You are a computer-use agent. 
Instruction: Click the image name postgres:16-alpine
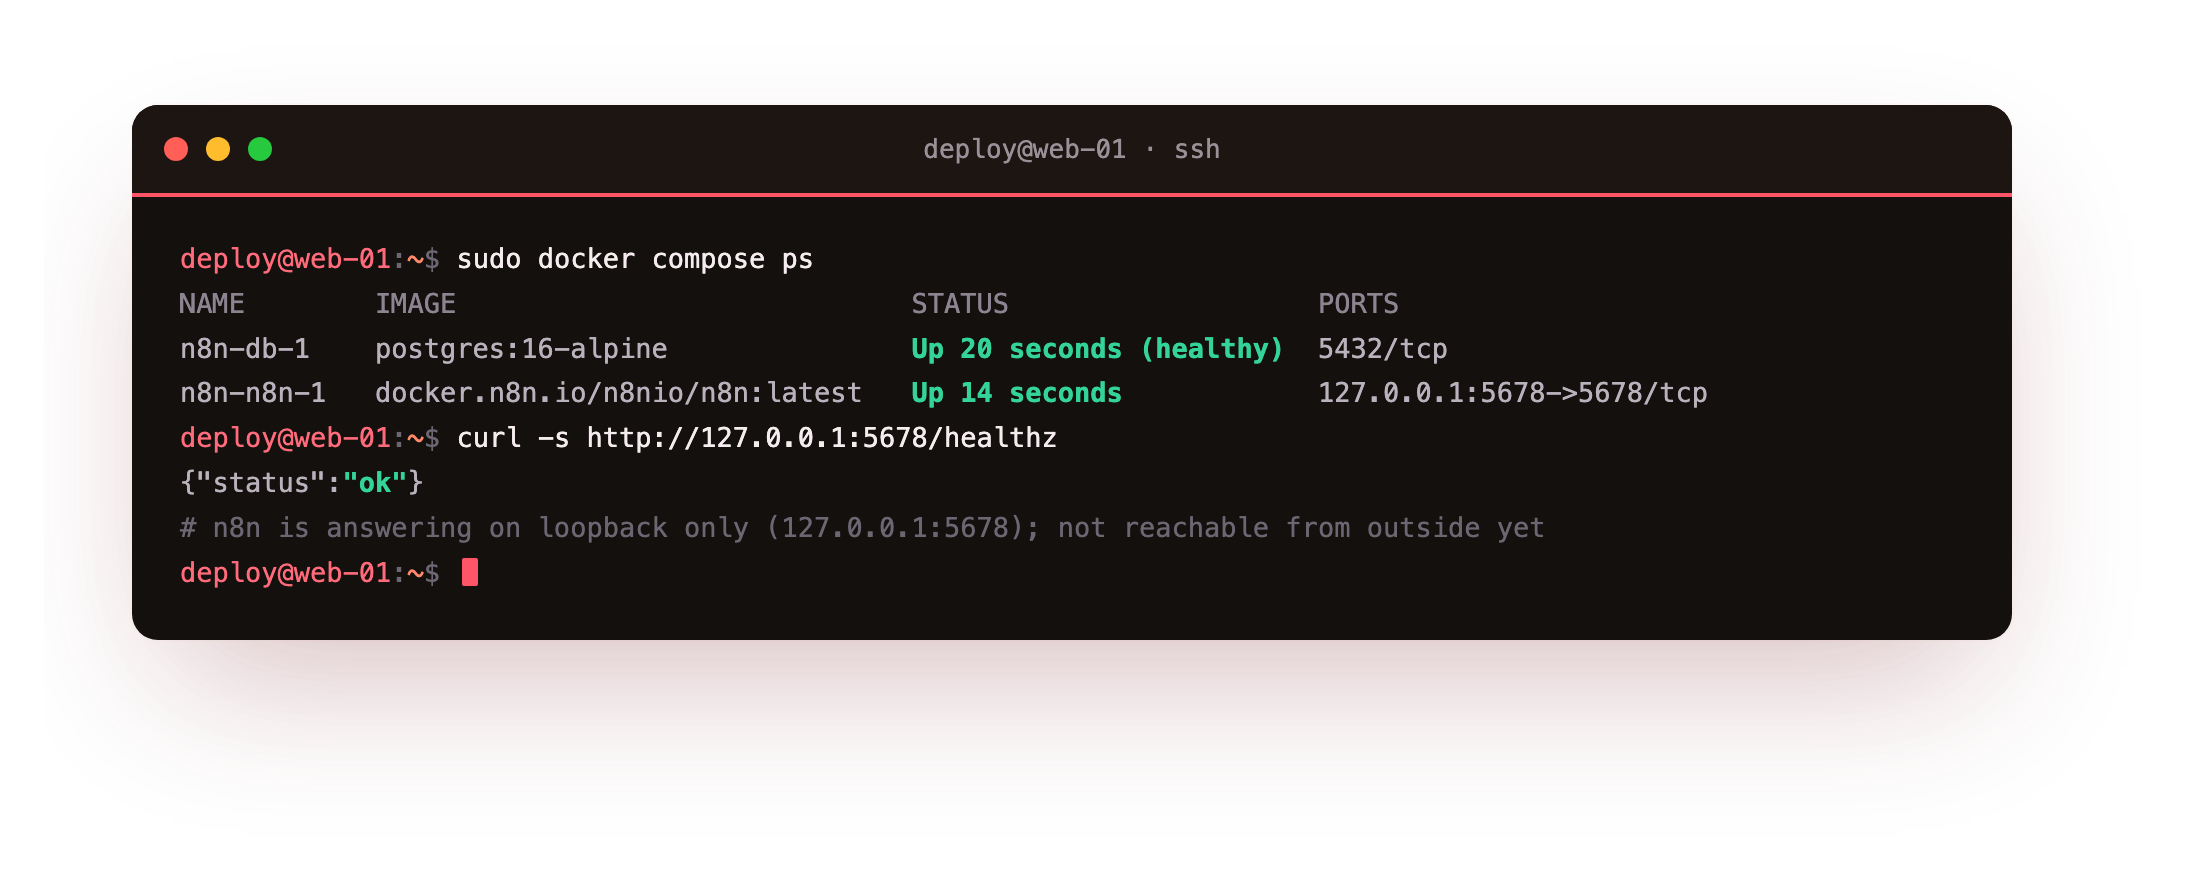521,349
